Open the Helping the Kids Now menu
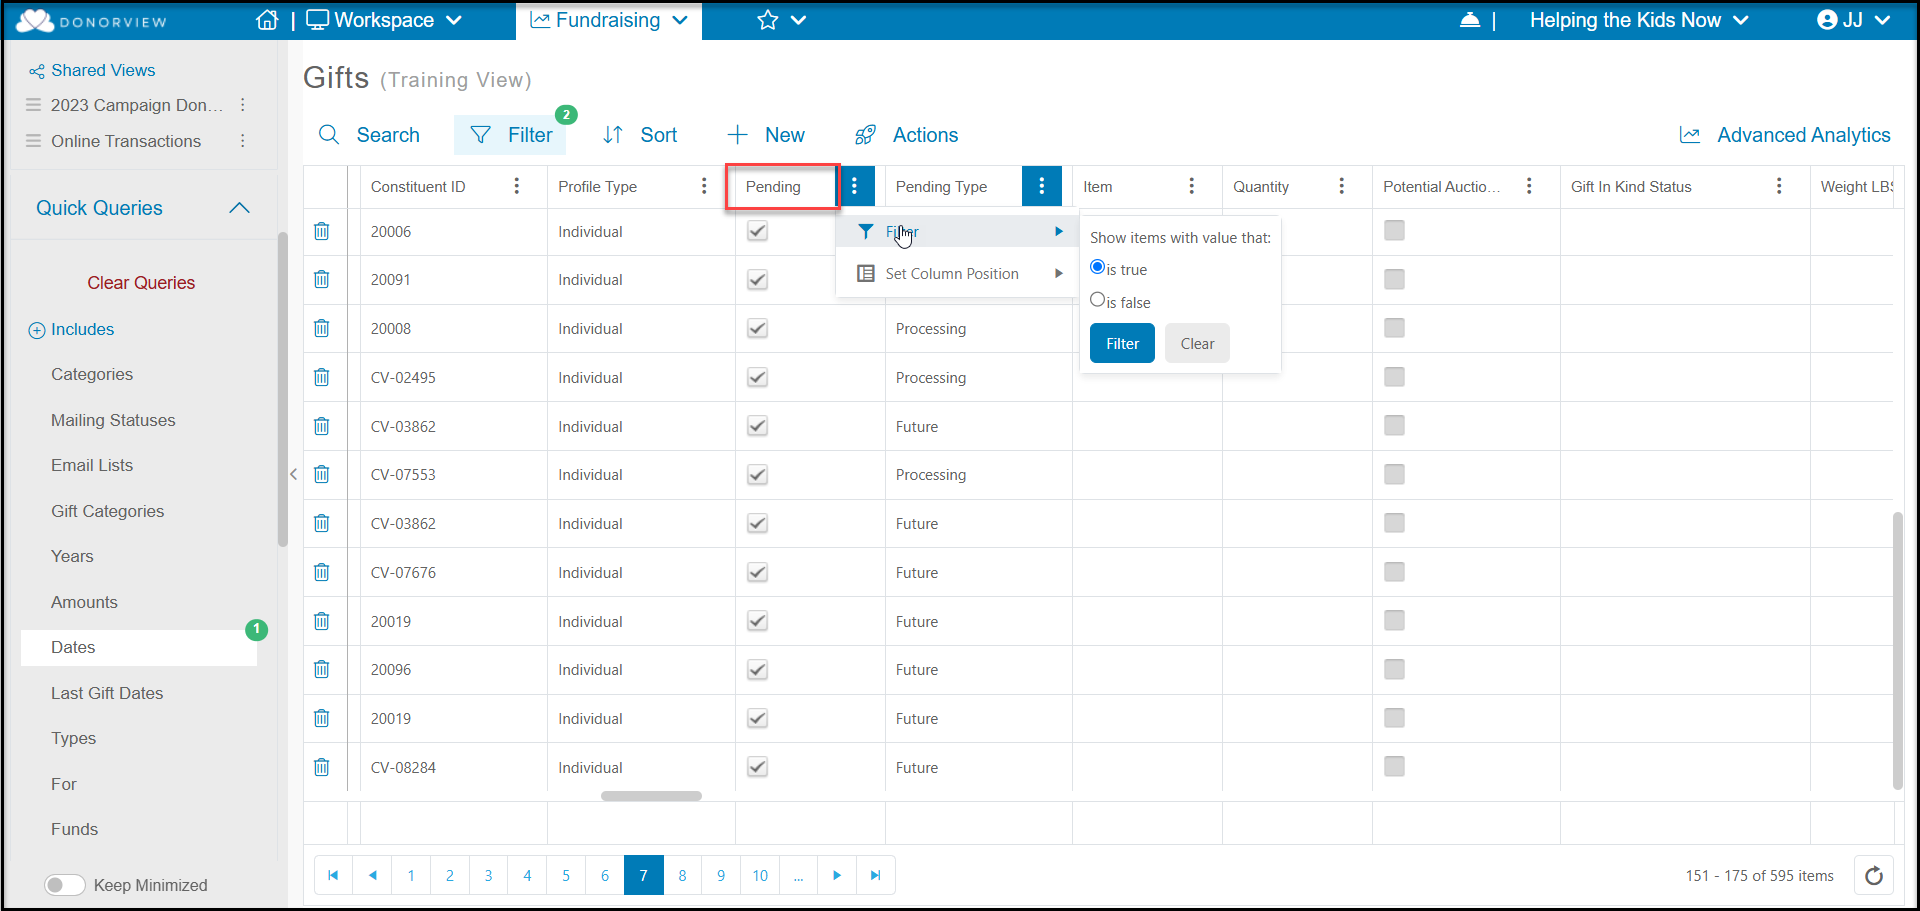1920x911 pixels. pyautogui.click(x=1638, y=20)
